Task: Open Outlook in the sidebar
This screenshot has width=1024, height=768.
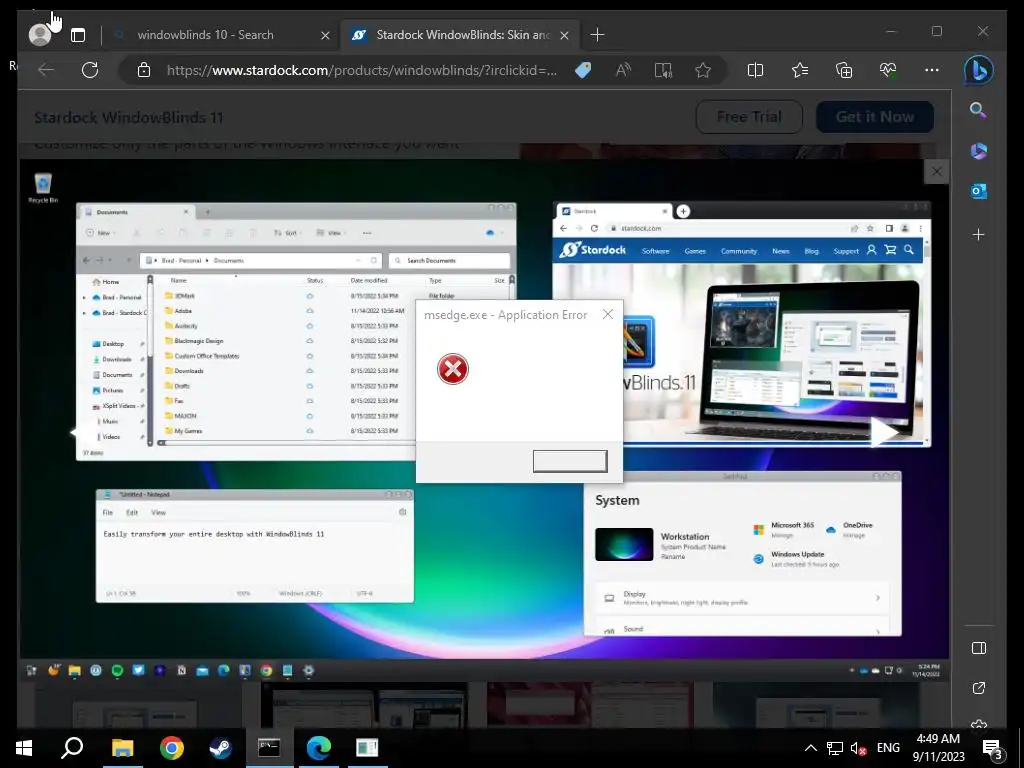Action: 978,191
